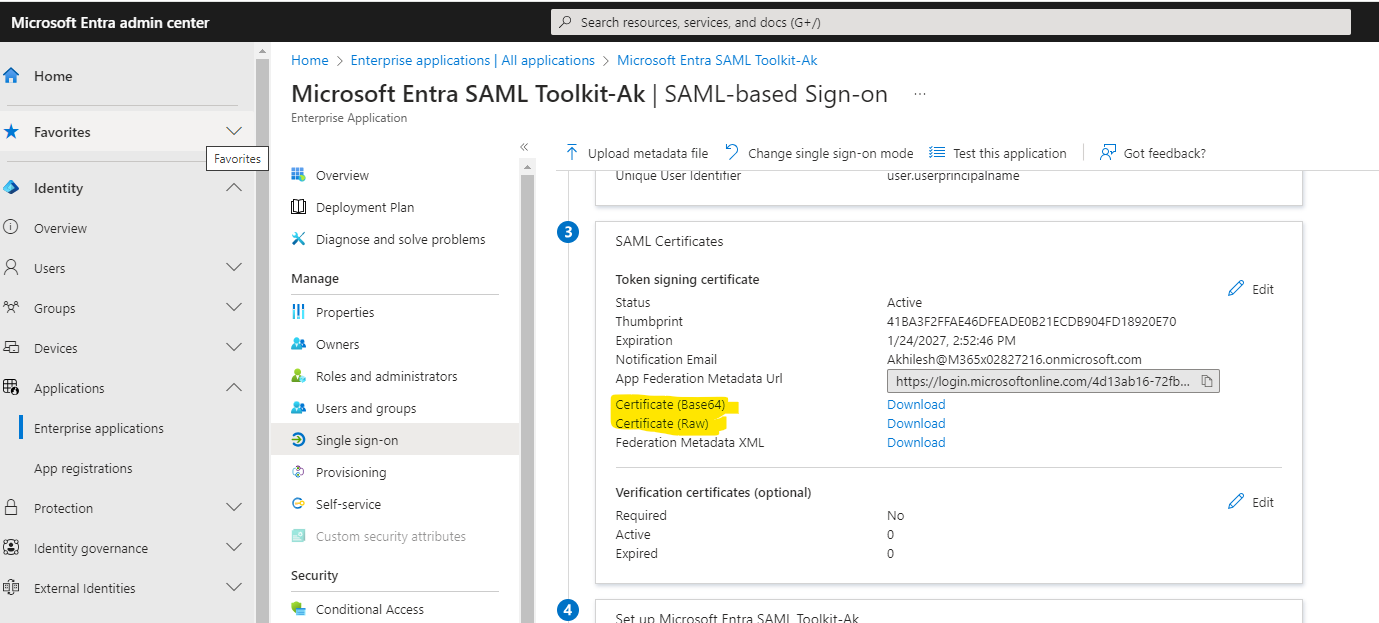Click Change single sign-on mode icon
Viewport: 1379px width, 623px height.
[732, 153]
